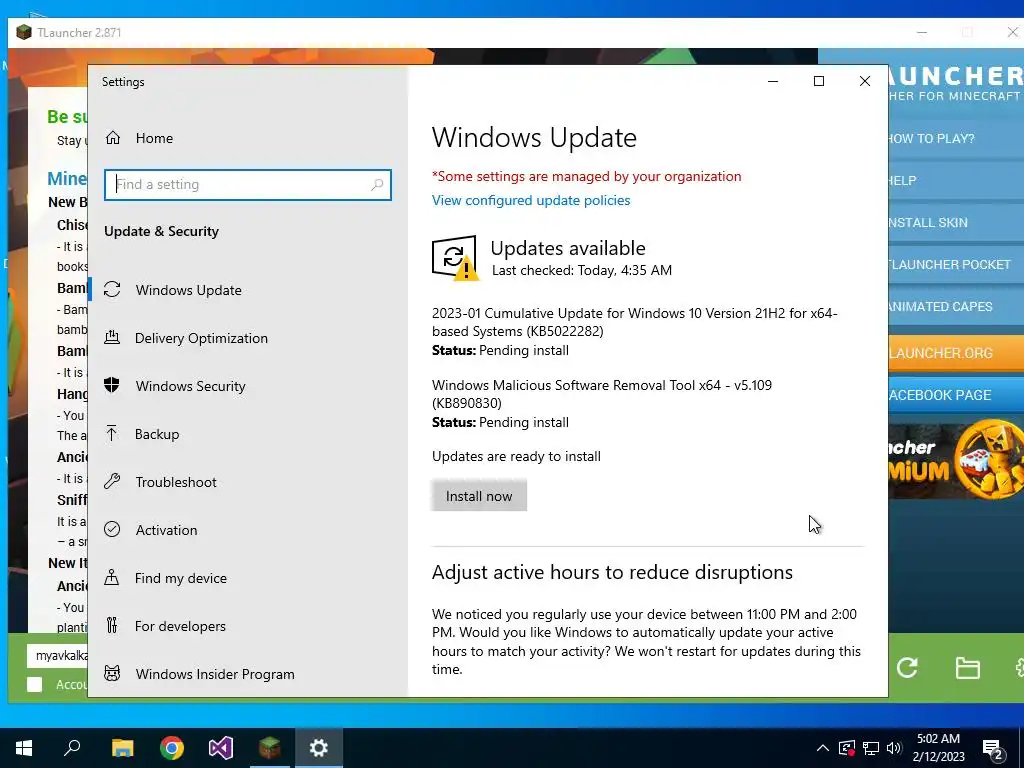The height and width of the screenshot is (768, 1024).
Task: Click the managed by your organization notice
Action: click(x=586, y=176)
